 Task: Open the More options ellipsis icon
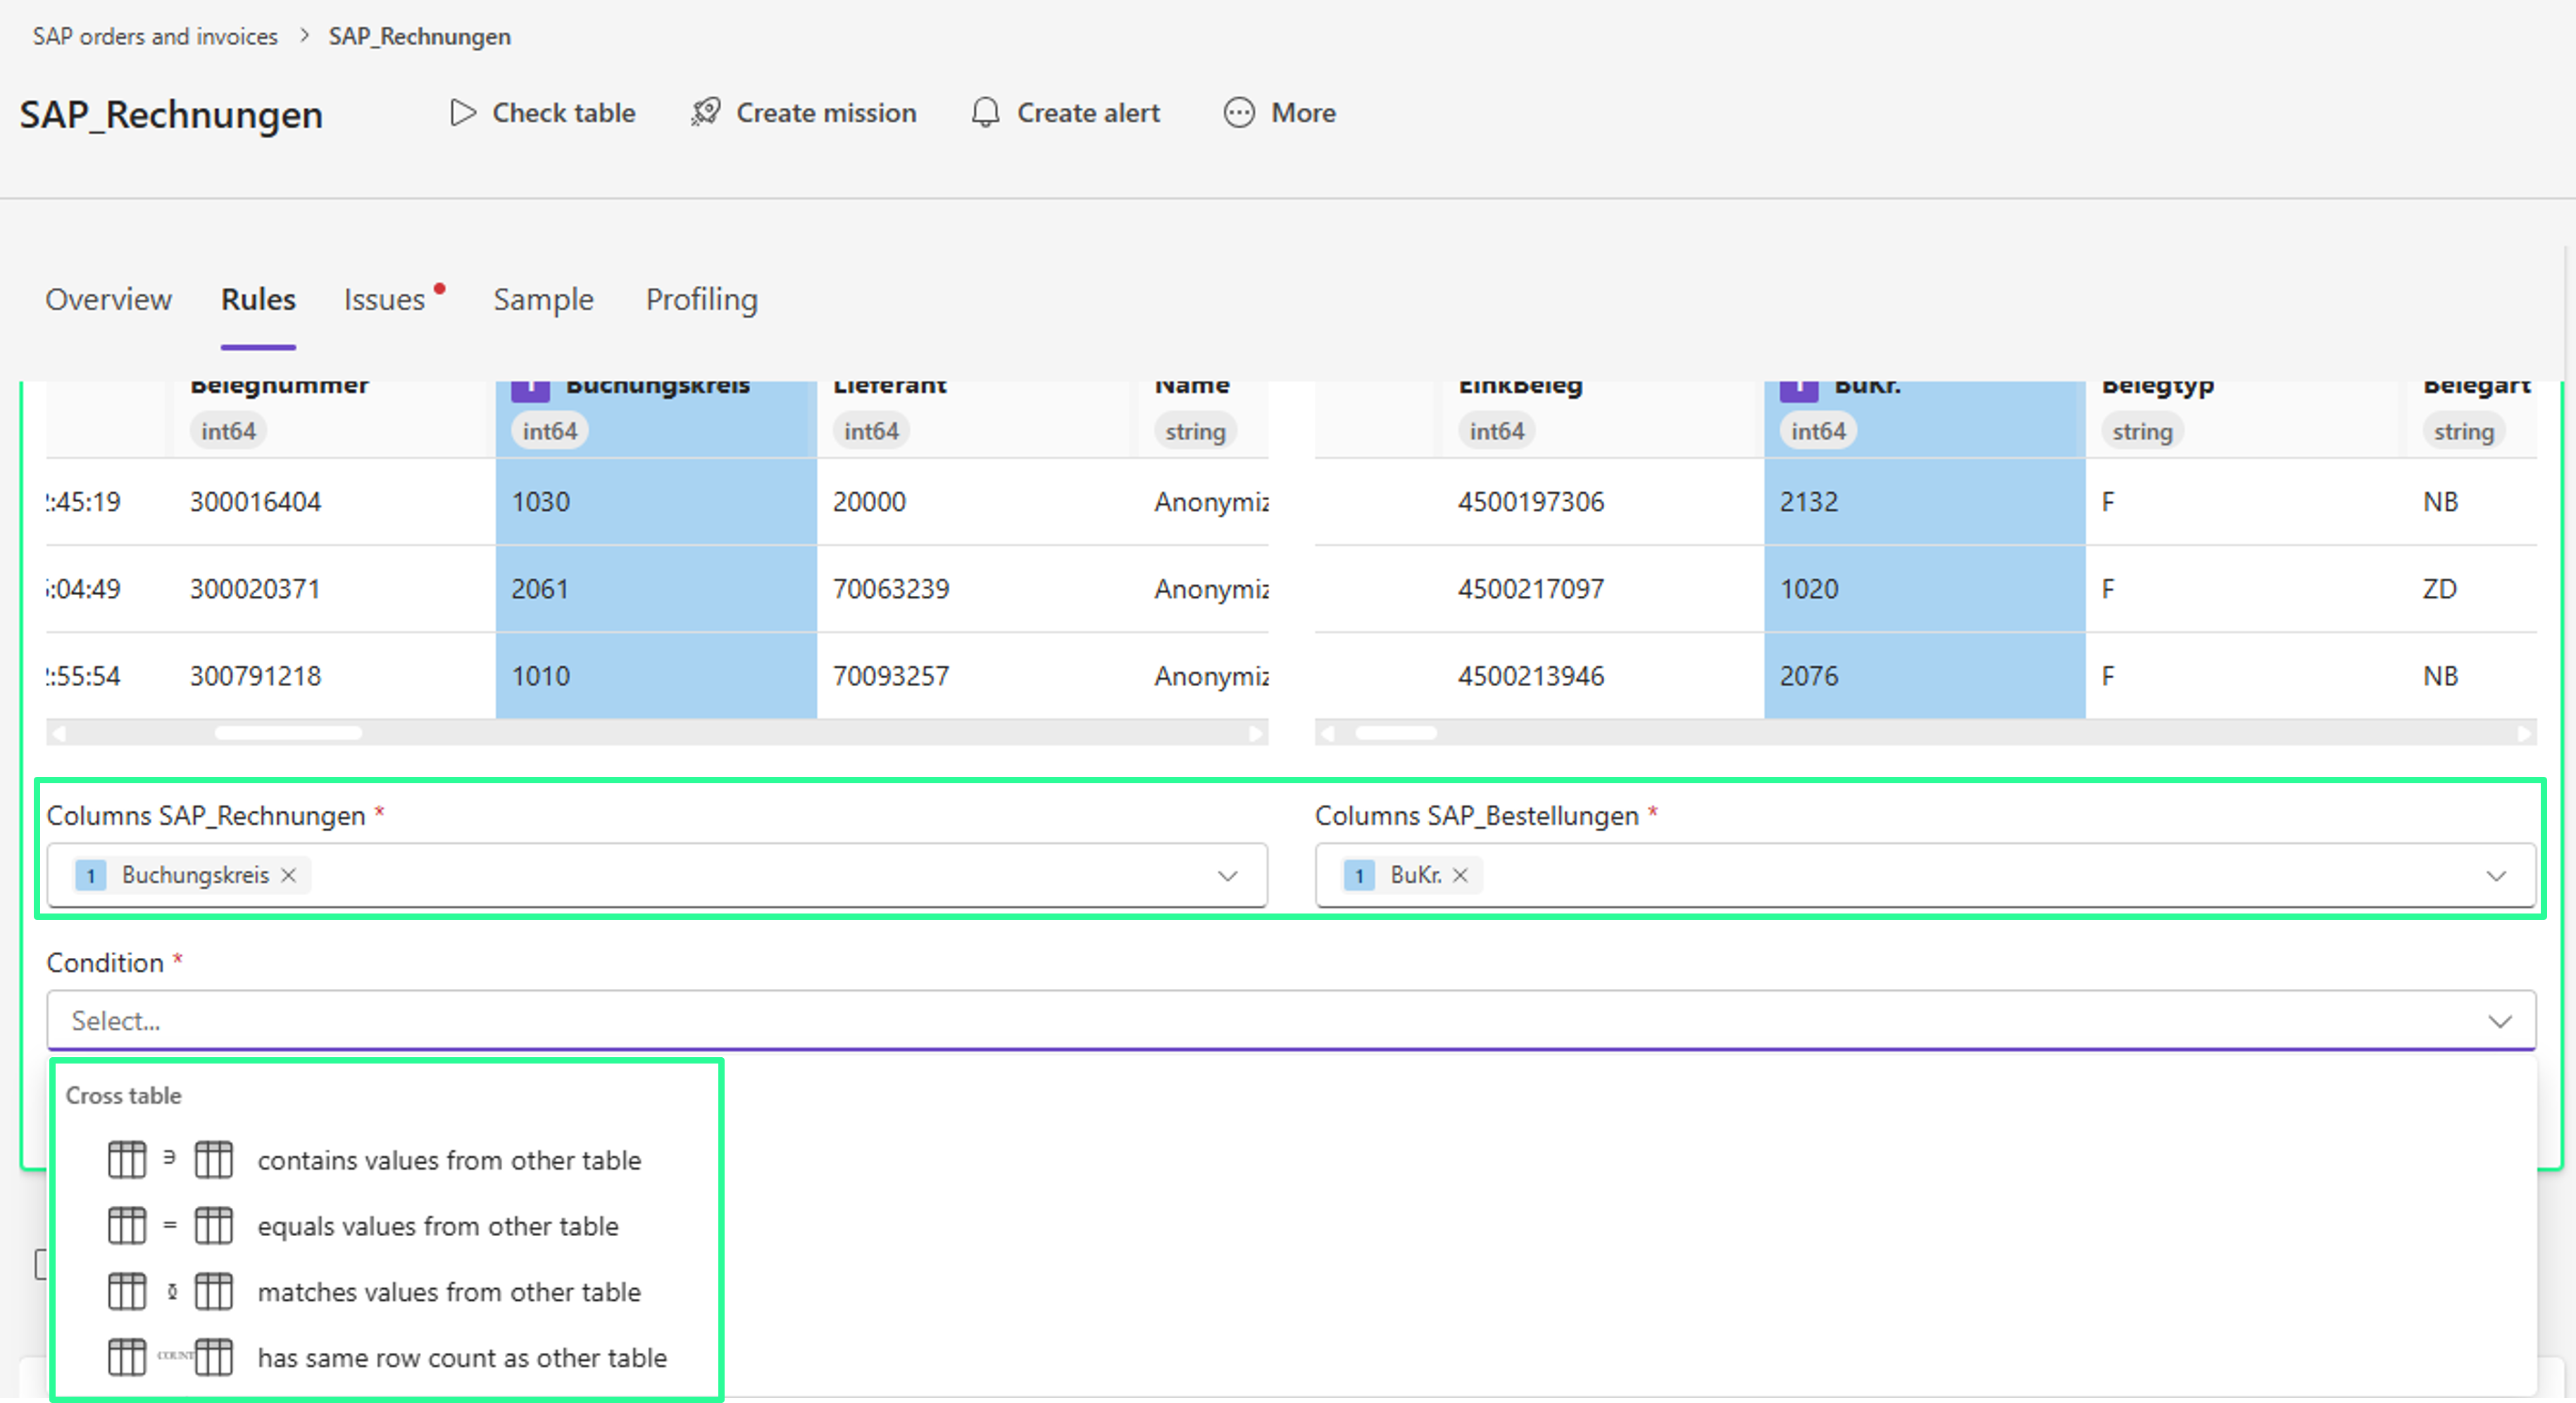[1239, 113]
